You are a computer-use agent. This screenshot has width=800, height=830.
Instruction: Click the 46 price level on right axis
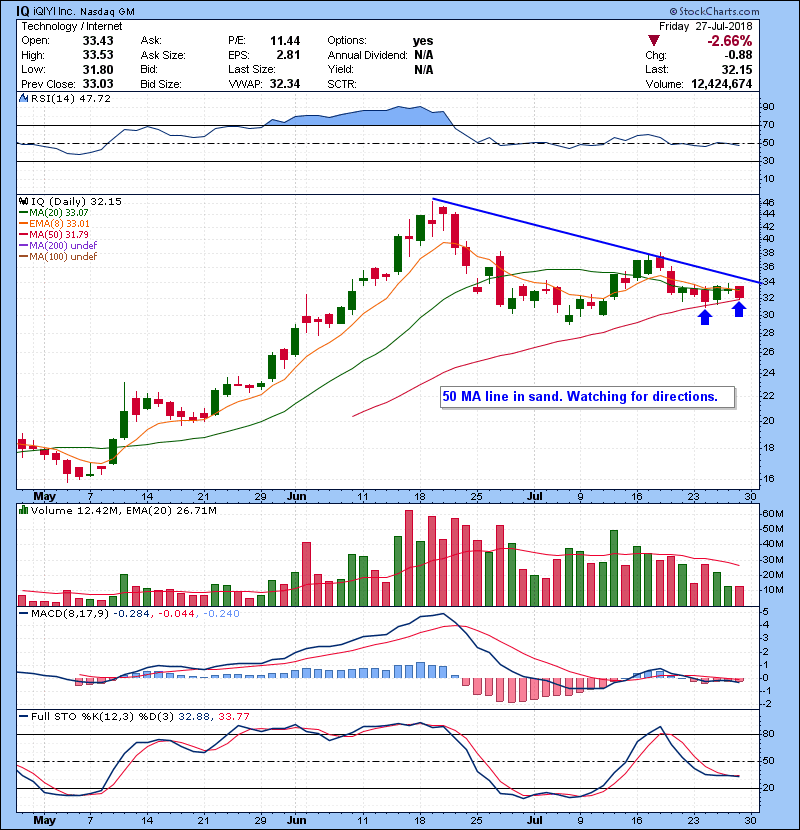tap(768, 203)
